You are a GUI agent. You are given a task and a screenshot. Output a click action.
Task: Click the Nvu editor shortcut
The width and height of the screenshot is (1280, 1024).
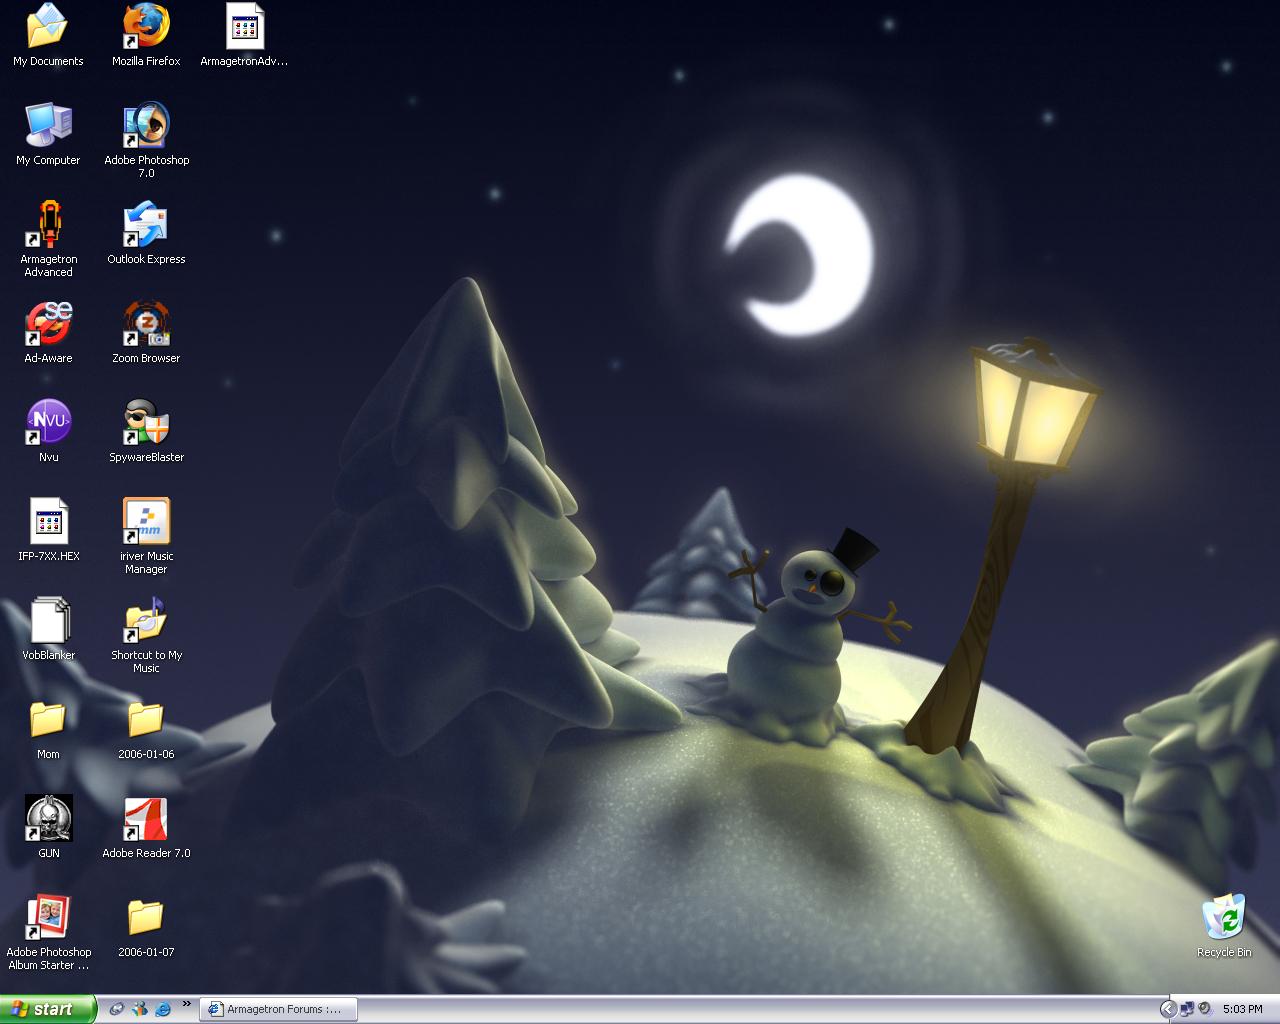48,423
